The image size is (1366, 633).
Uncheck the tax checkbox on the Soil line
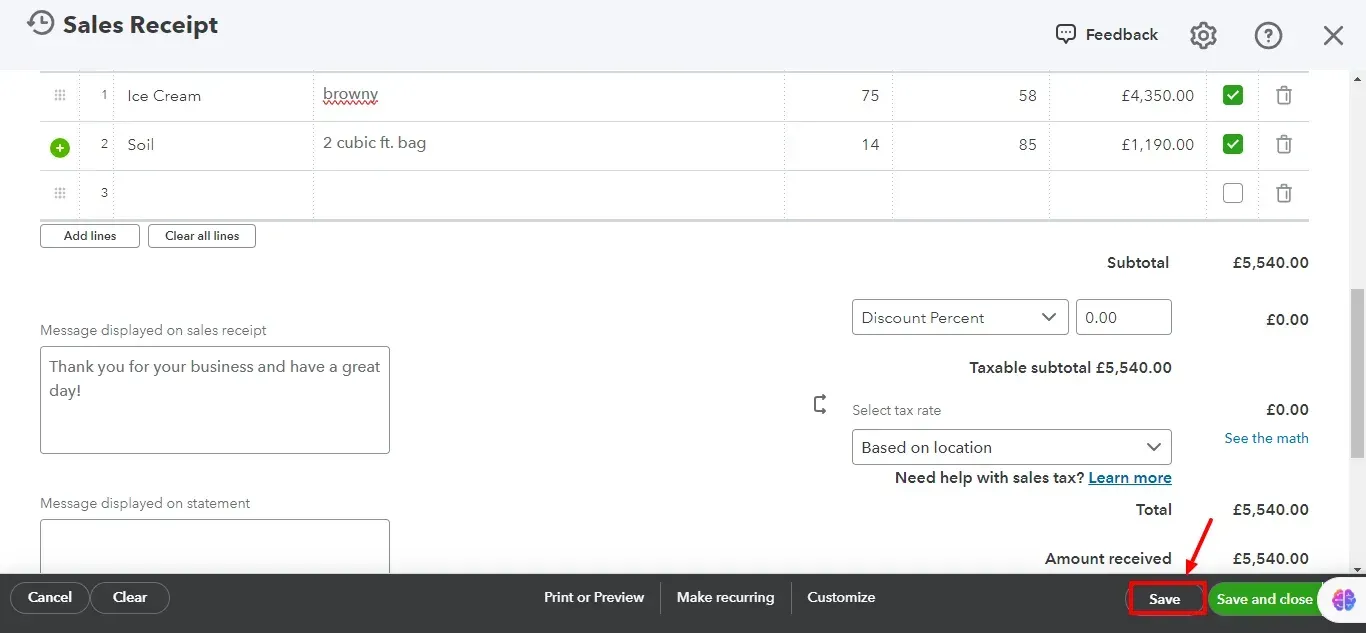pyautogui.click(x=1232, y=144)
